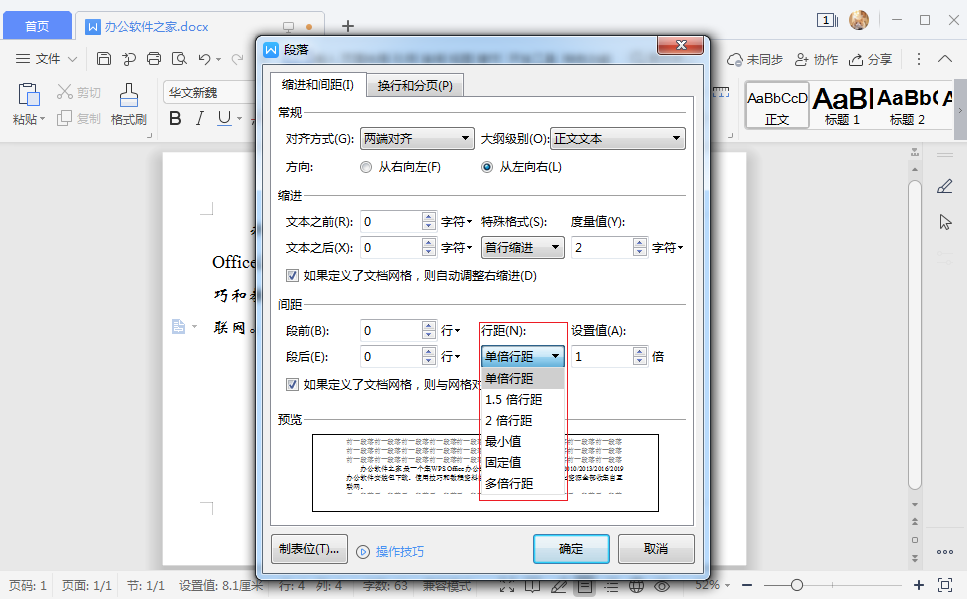Click the 制表位(T)... button

click(309, 549)
